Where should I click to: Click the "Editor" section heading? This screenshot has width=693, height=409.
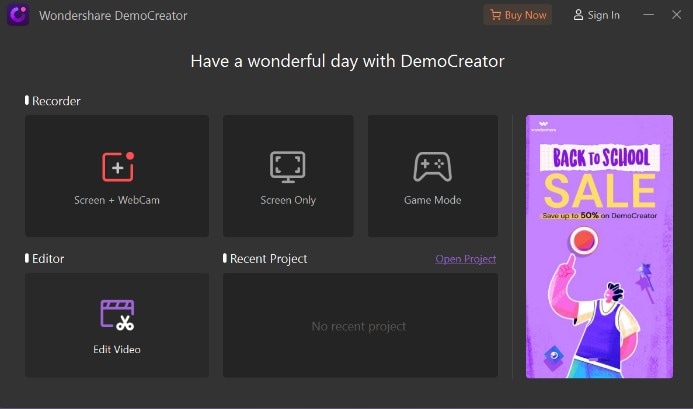pyautogui.click(x=48, y=259)
